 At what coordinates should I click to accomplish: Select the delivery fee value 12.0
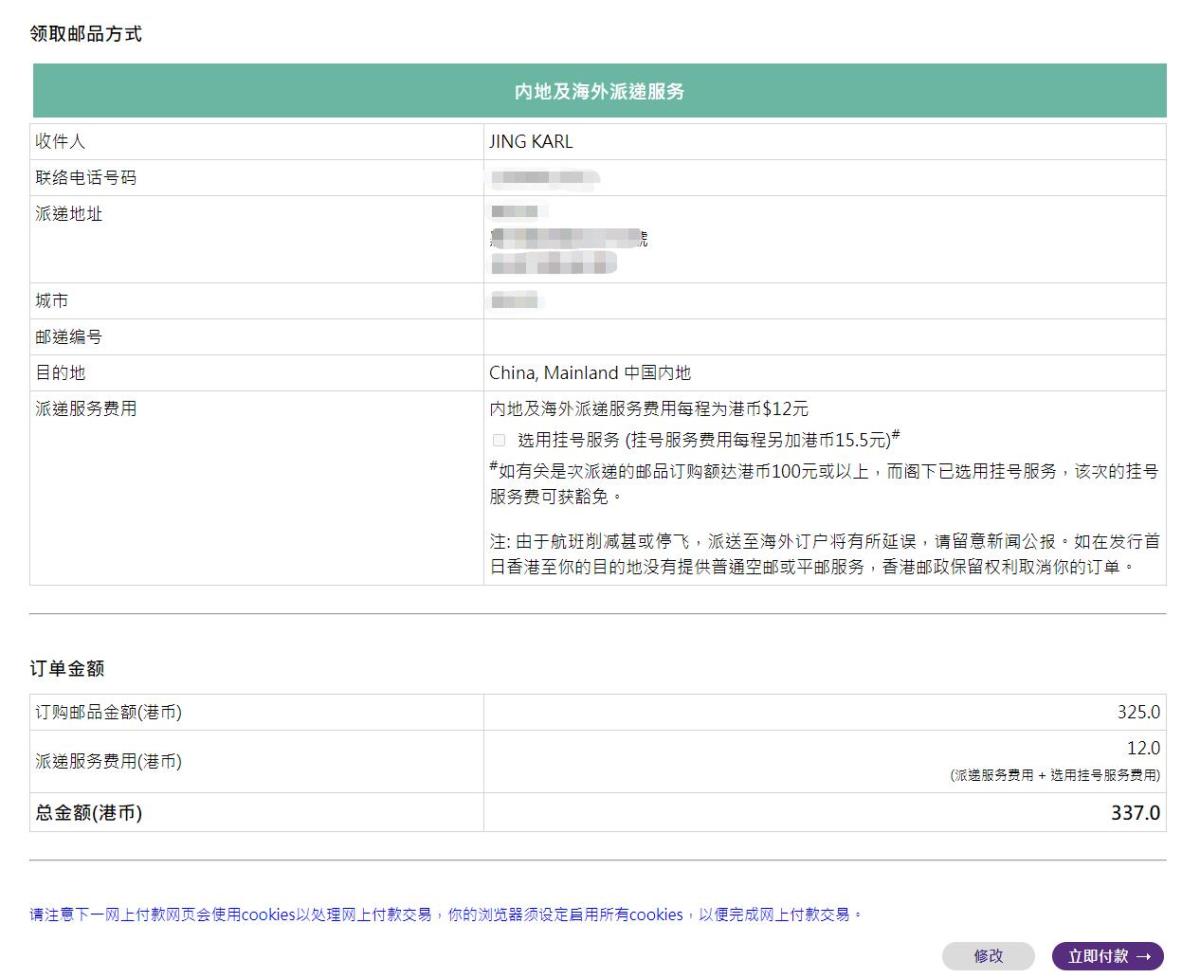point(1142,748)
